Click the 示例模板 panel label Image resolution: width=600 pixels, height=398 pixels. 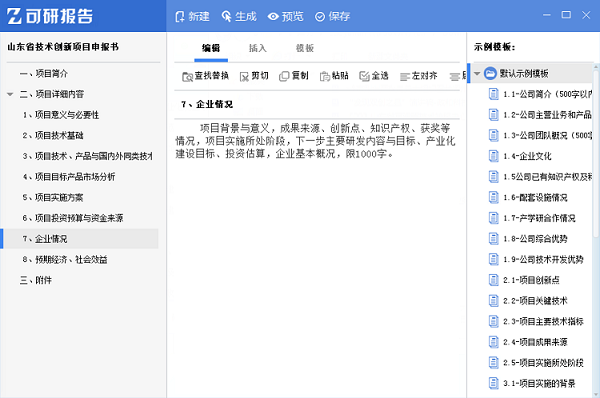pos(495,47)
